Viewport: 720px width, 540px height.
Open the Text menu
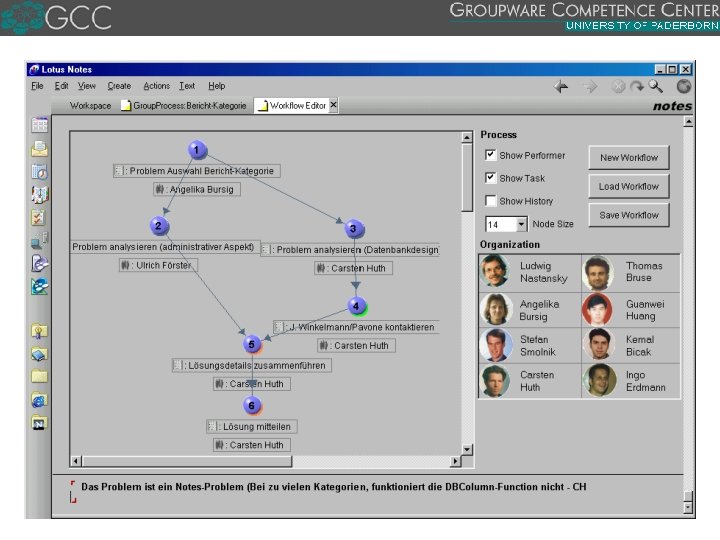tap(187, 86)
